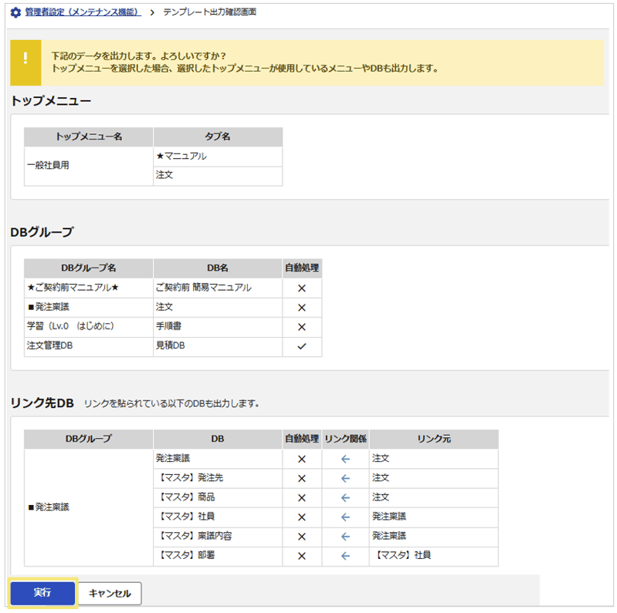Viewport: 617px width, 613px height.
Task: Click the link arrow icon for 【マスタ】発注先
Action: point(345,478)
